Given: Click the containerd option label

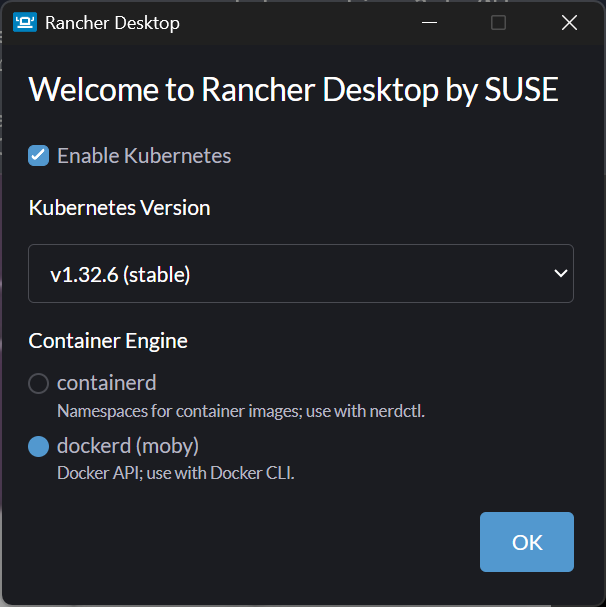Looking at the screenshot, I should coord(106,382).
